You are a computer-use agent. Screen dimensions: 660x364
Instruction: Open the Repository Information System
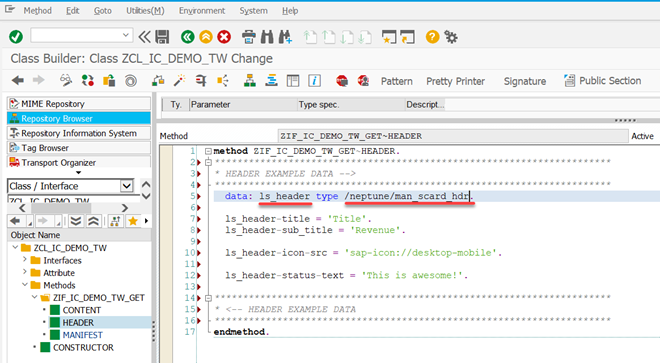click(x=79, y=133)
